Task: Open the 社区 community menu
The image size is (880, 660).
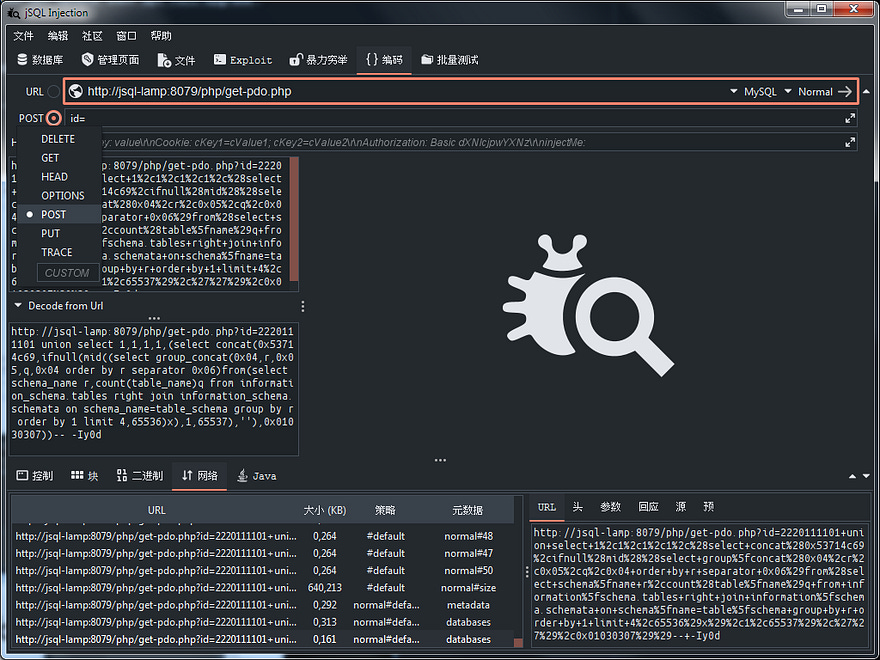Action: (x=92, y=36)
